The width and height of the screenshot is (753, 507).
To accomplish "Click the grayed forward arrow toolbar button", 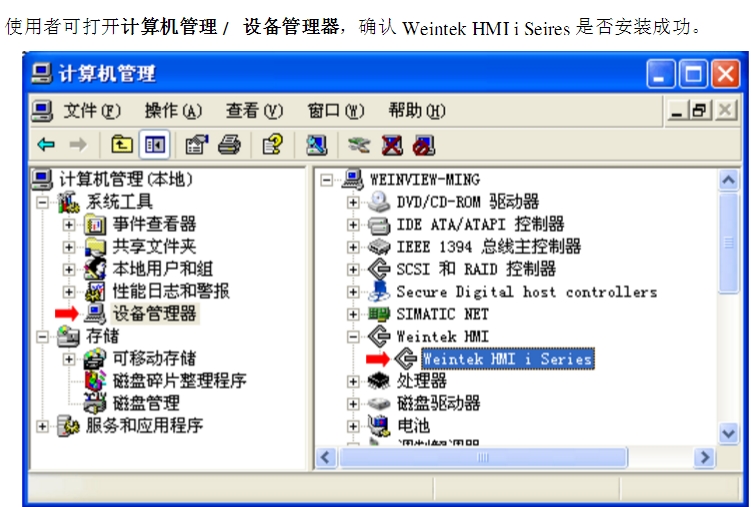I will tap(78, 145).
